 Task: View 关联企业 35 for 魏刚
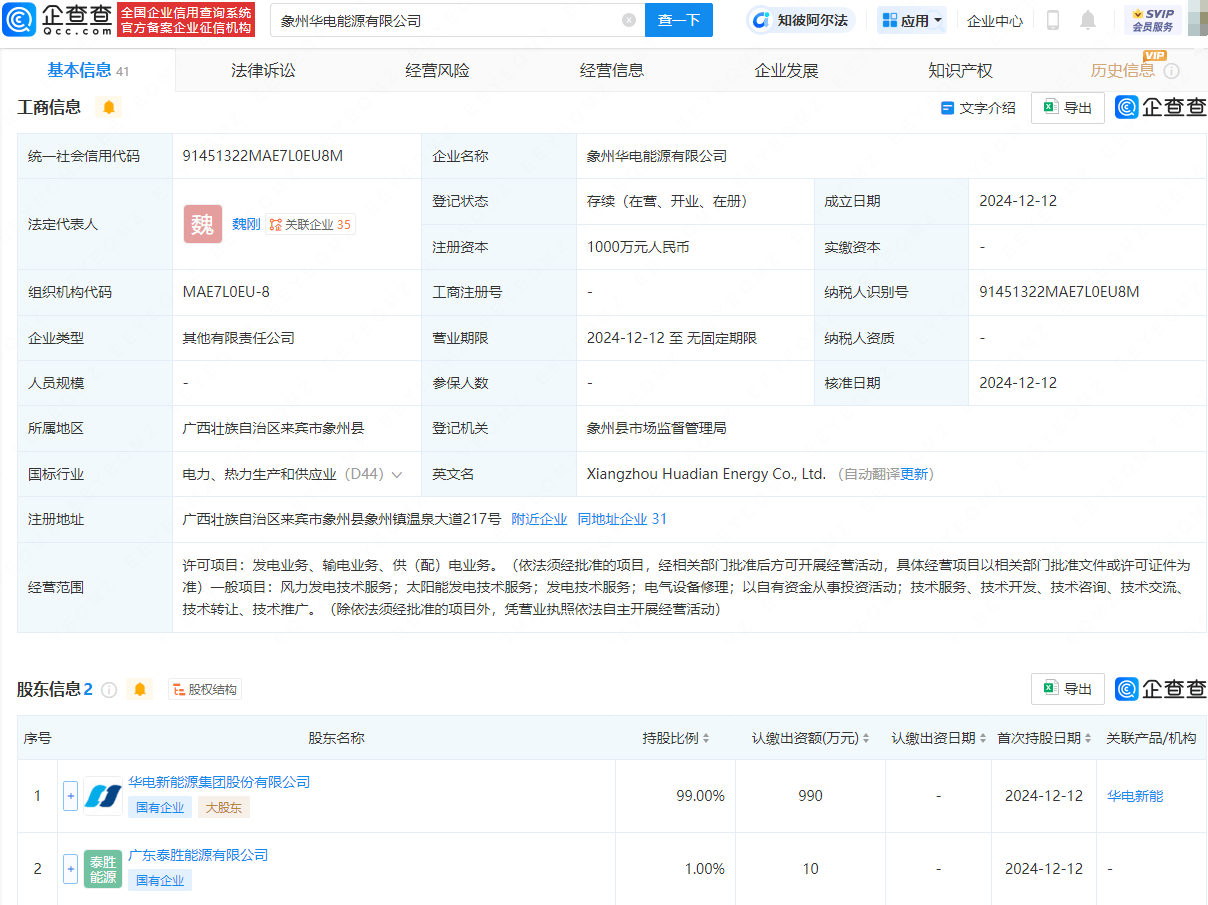310,225
